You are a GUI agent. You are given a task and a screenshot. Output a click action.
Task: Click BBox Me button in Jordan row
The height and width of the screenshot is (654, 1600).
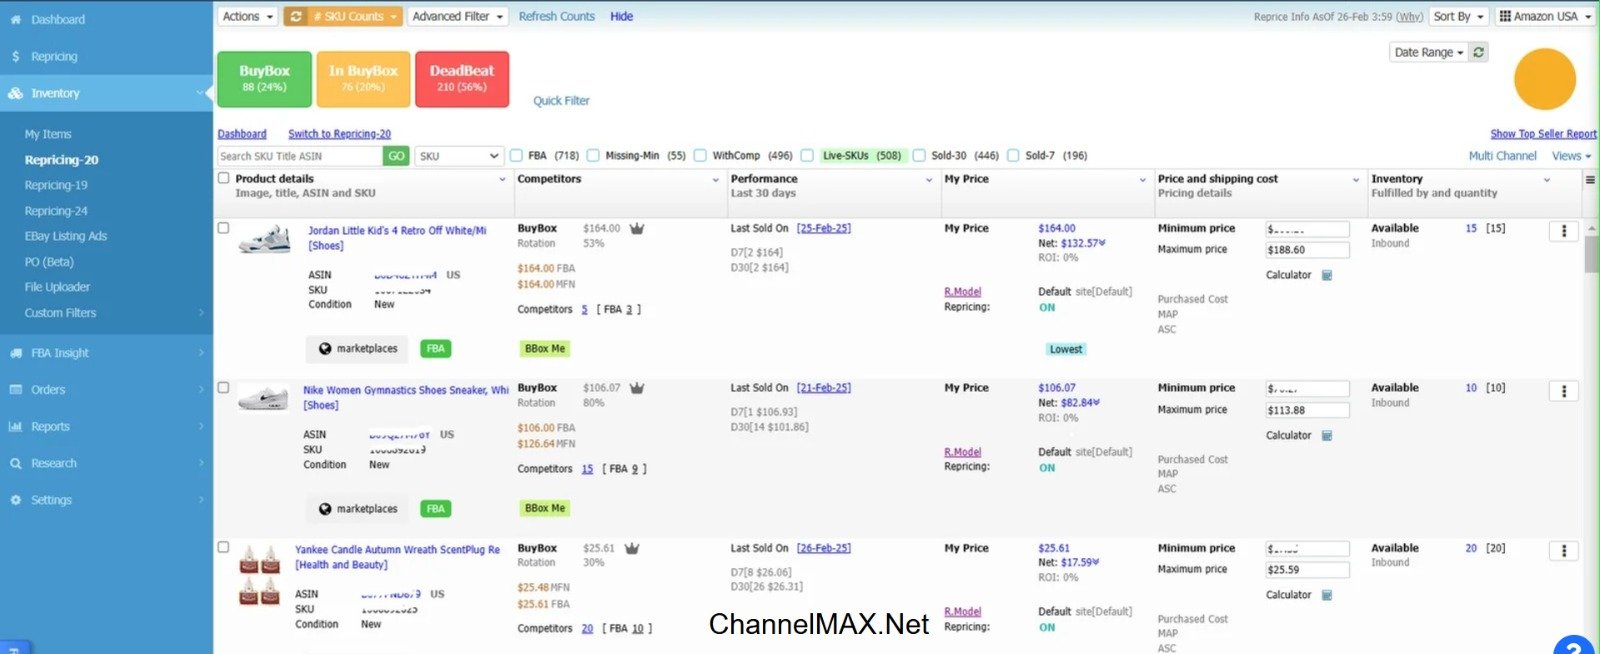(545, 349)
